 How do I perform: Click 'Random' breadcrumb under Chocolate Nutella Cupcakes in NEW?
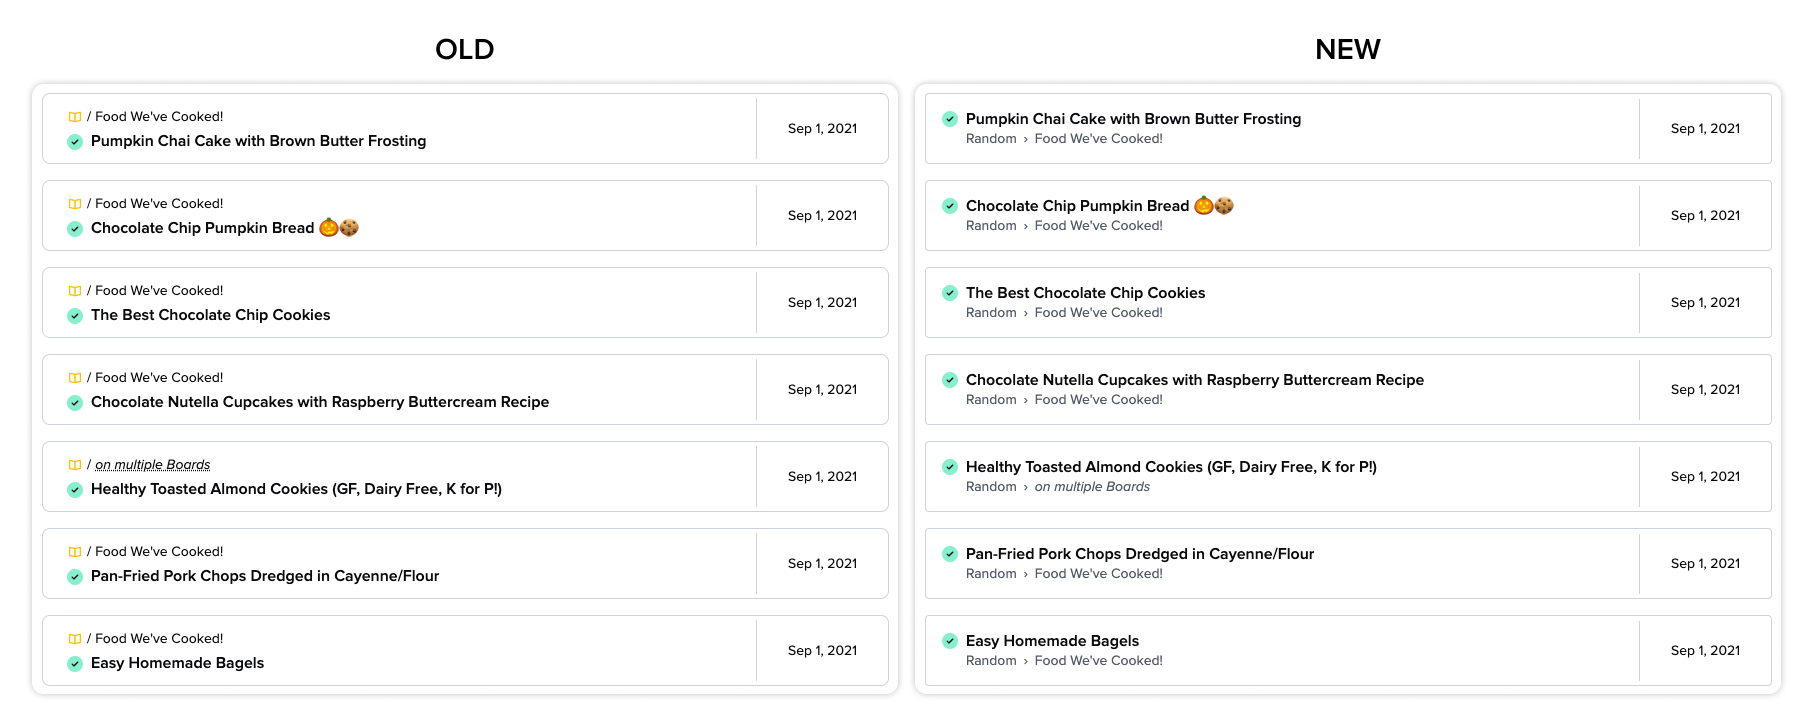[x=991, y=400]
